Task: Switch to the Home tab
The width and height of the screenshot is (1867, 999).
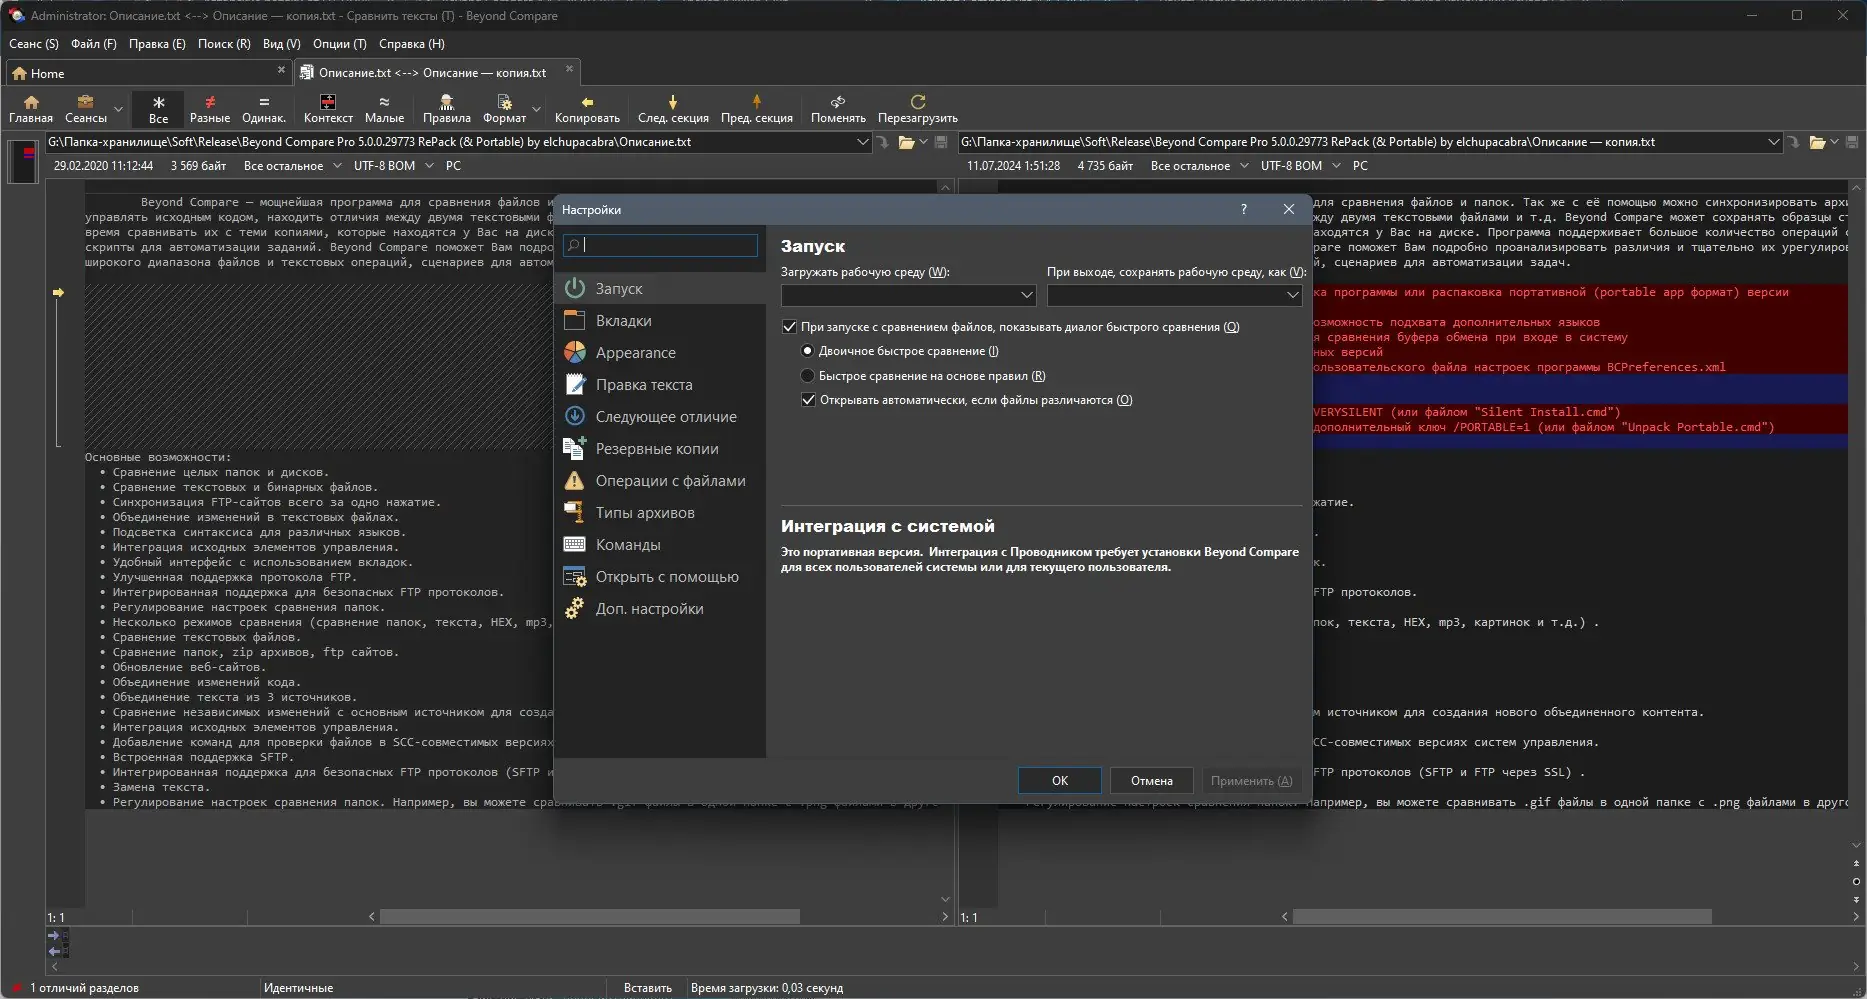Action: (47, 73)
